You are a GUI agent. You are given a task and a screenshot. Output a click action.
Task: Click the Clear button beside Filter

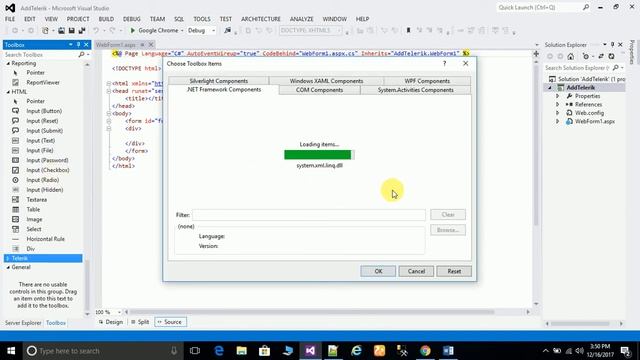[448, 215]
